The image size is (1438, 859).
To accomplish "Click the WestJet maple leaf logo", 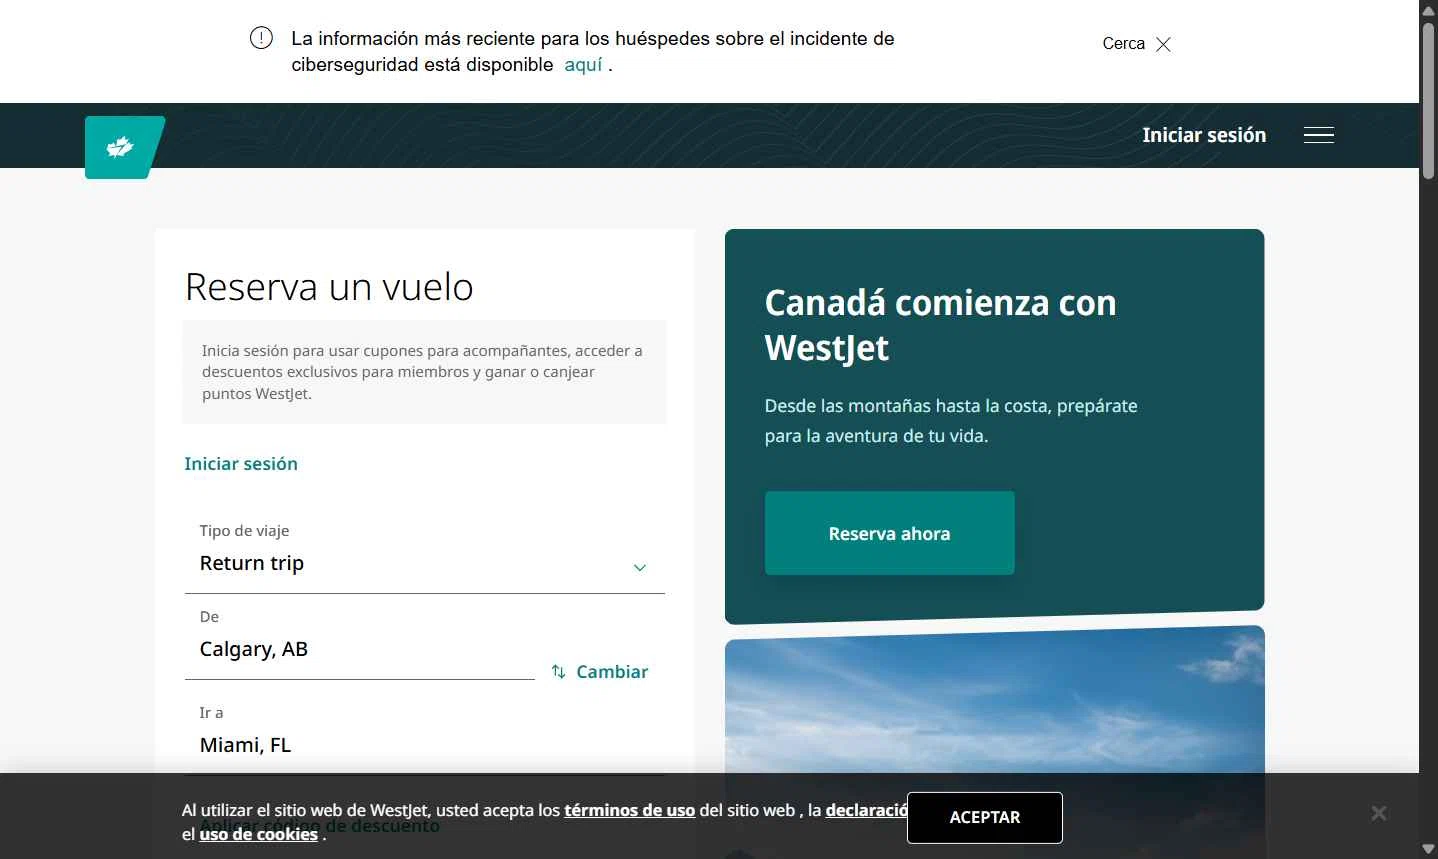I will [x=124, y=147].
